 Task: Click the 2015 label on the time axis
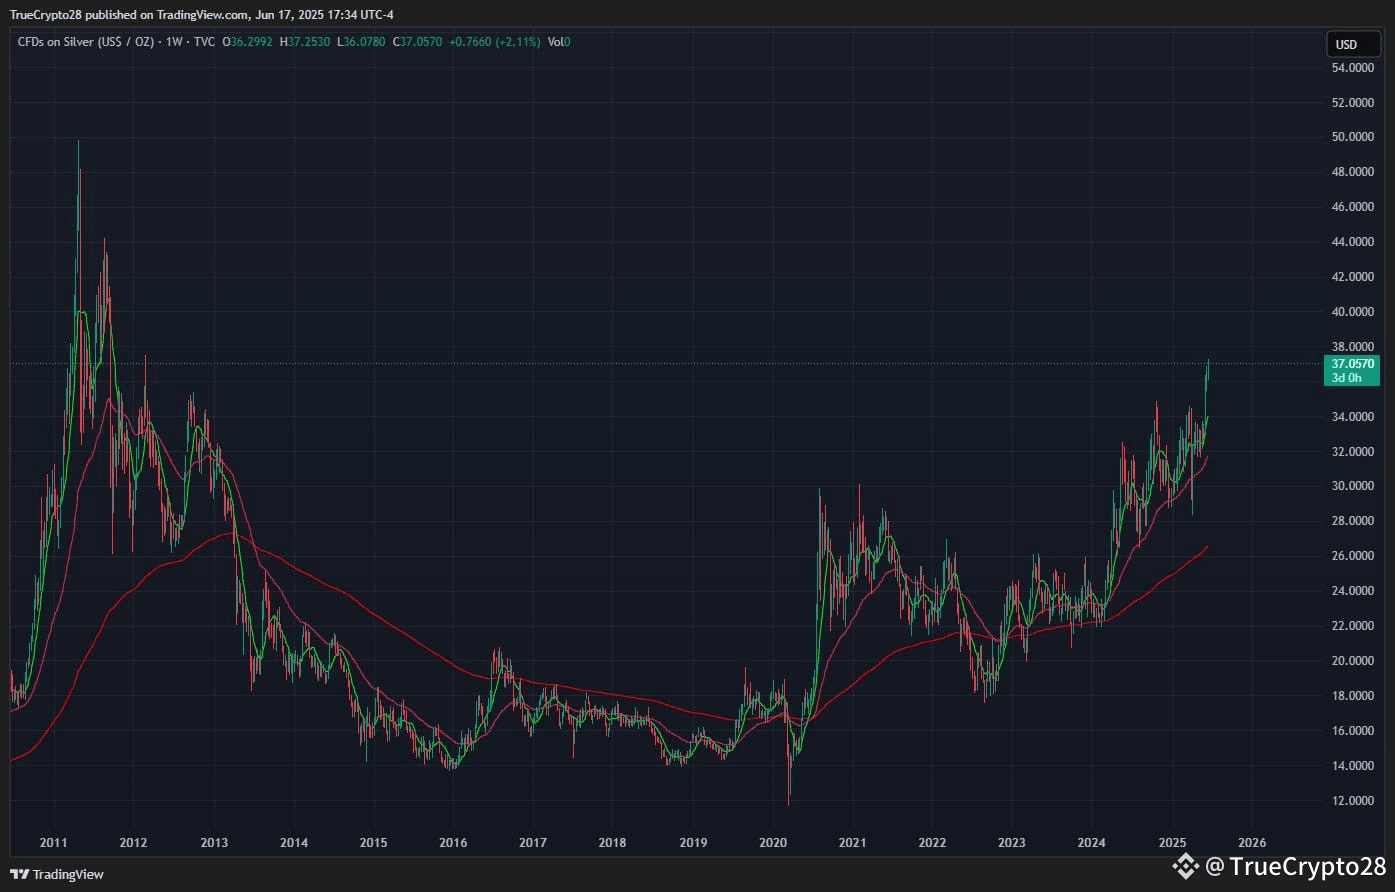point(373,843)
